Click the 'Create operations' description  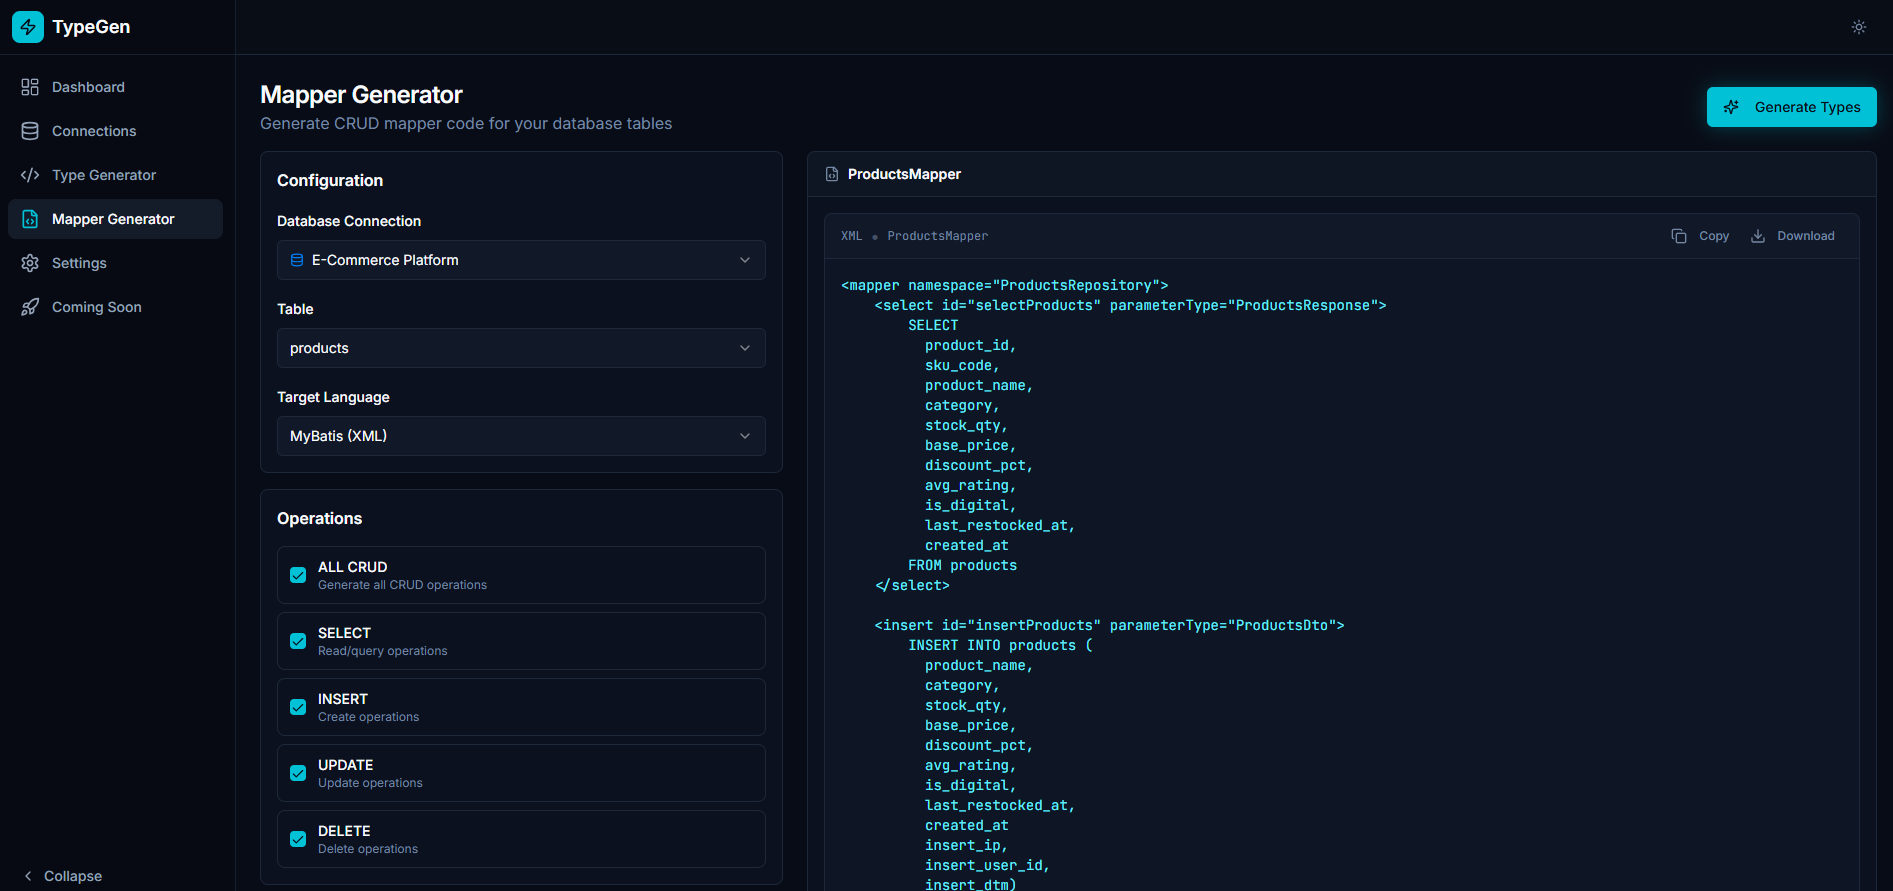[368, 717]
